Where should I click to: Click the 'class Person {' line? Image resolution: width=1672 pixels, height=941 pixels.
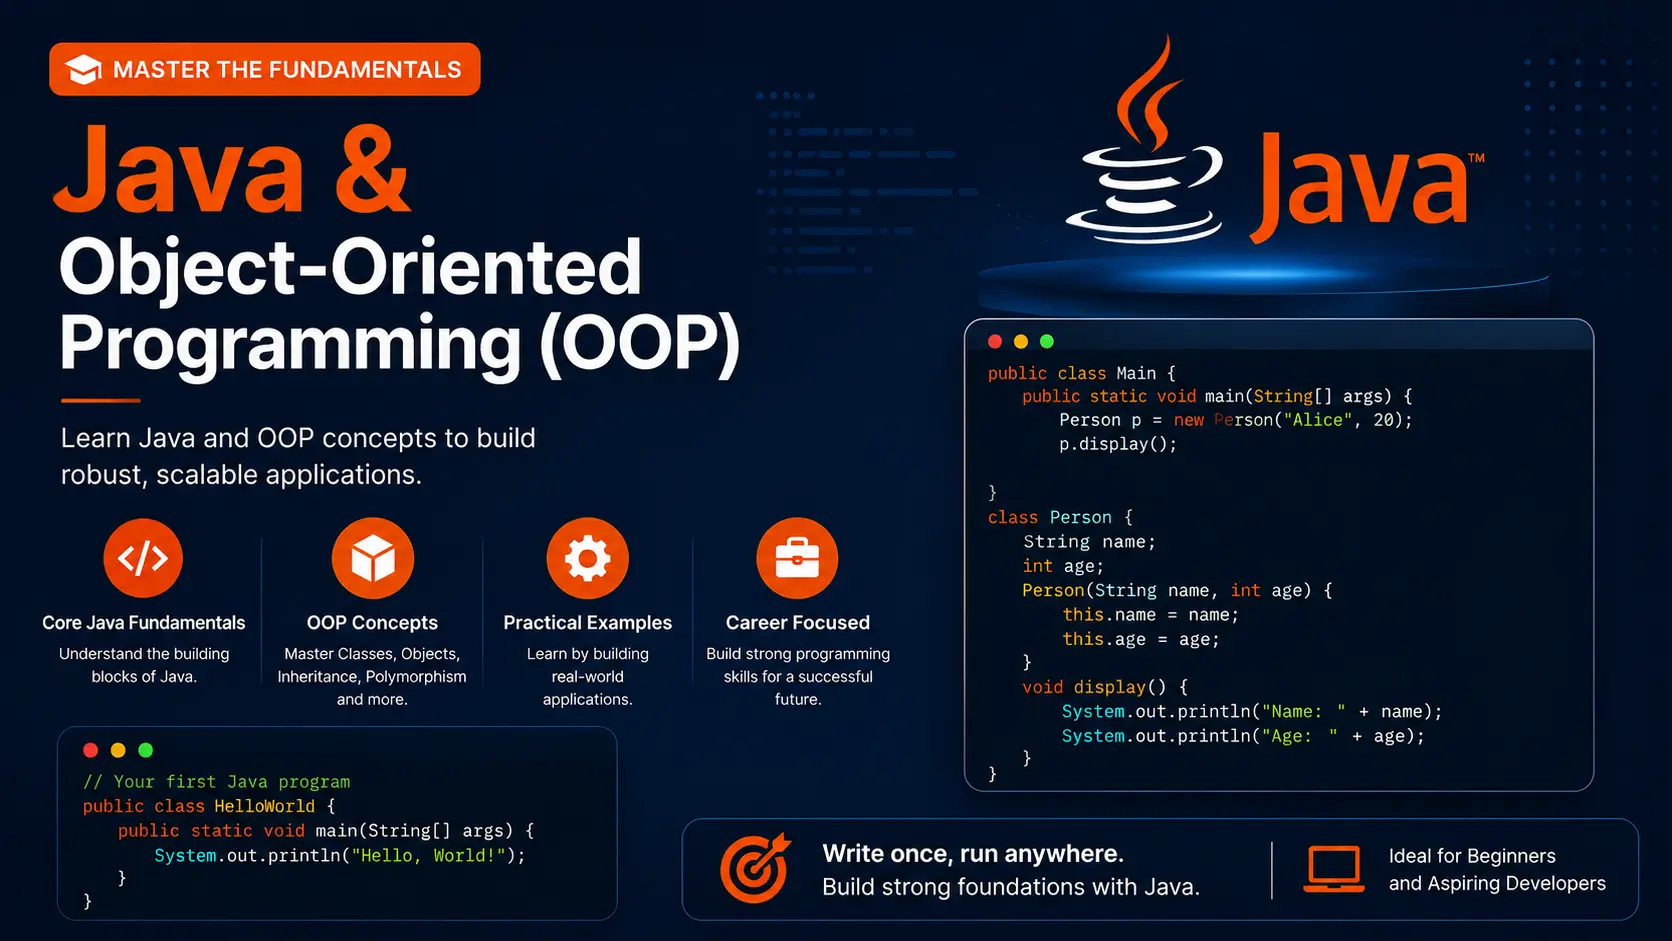click(x=1060, y=517)
